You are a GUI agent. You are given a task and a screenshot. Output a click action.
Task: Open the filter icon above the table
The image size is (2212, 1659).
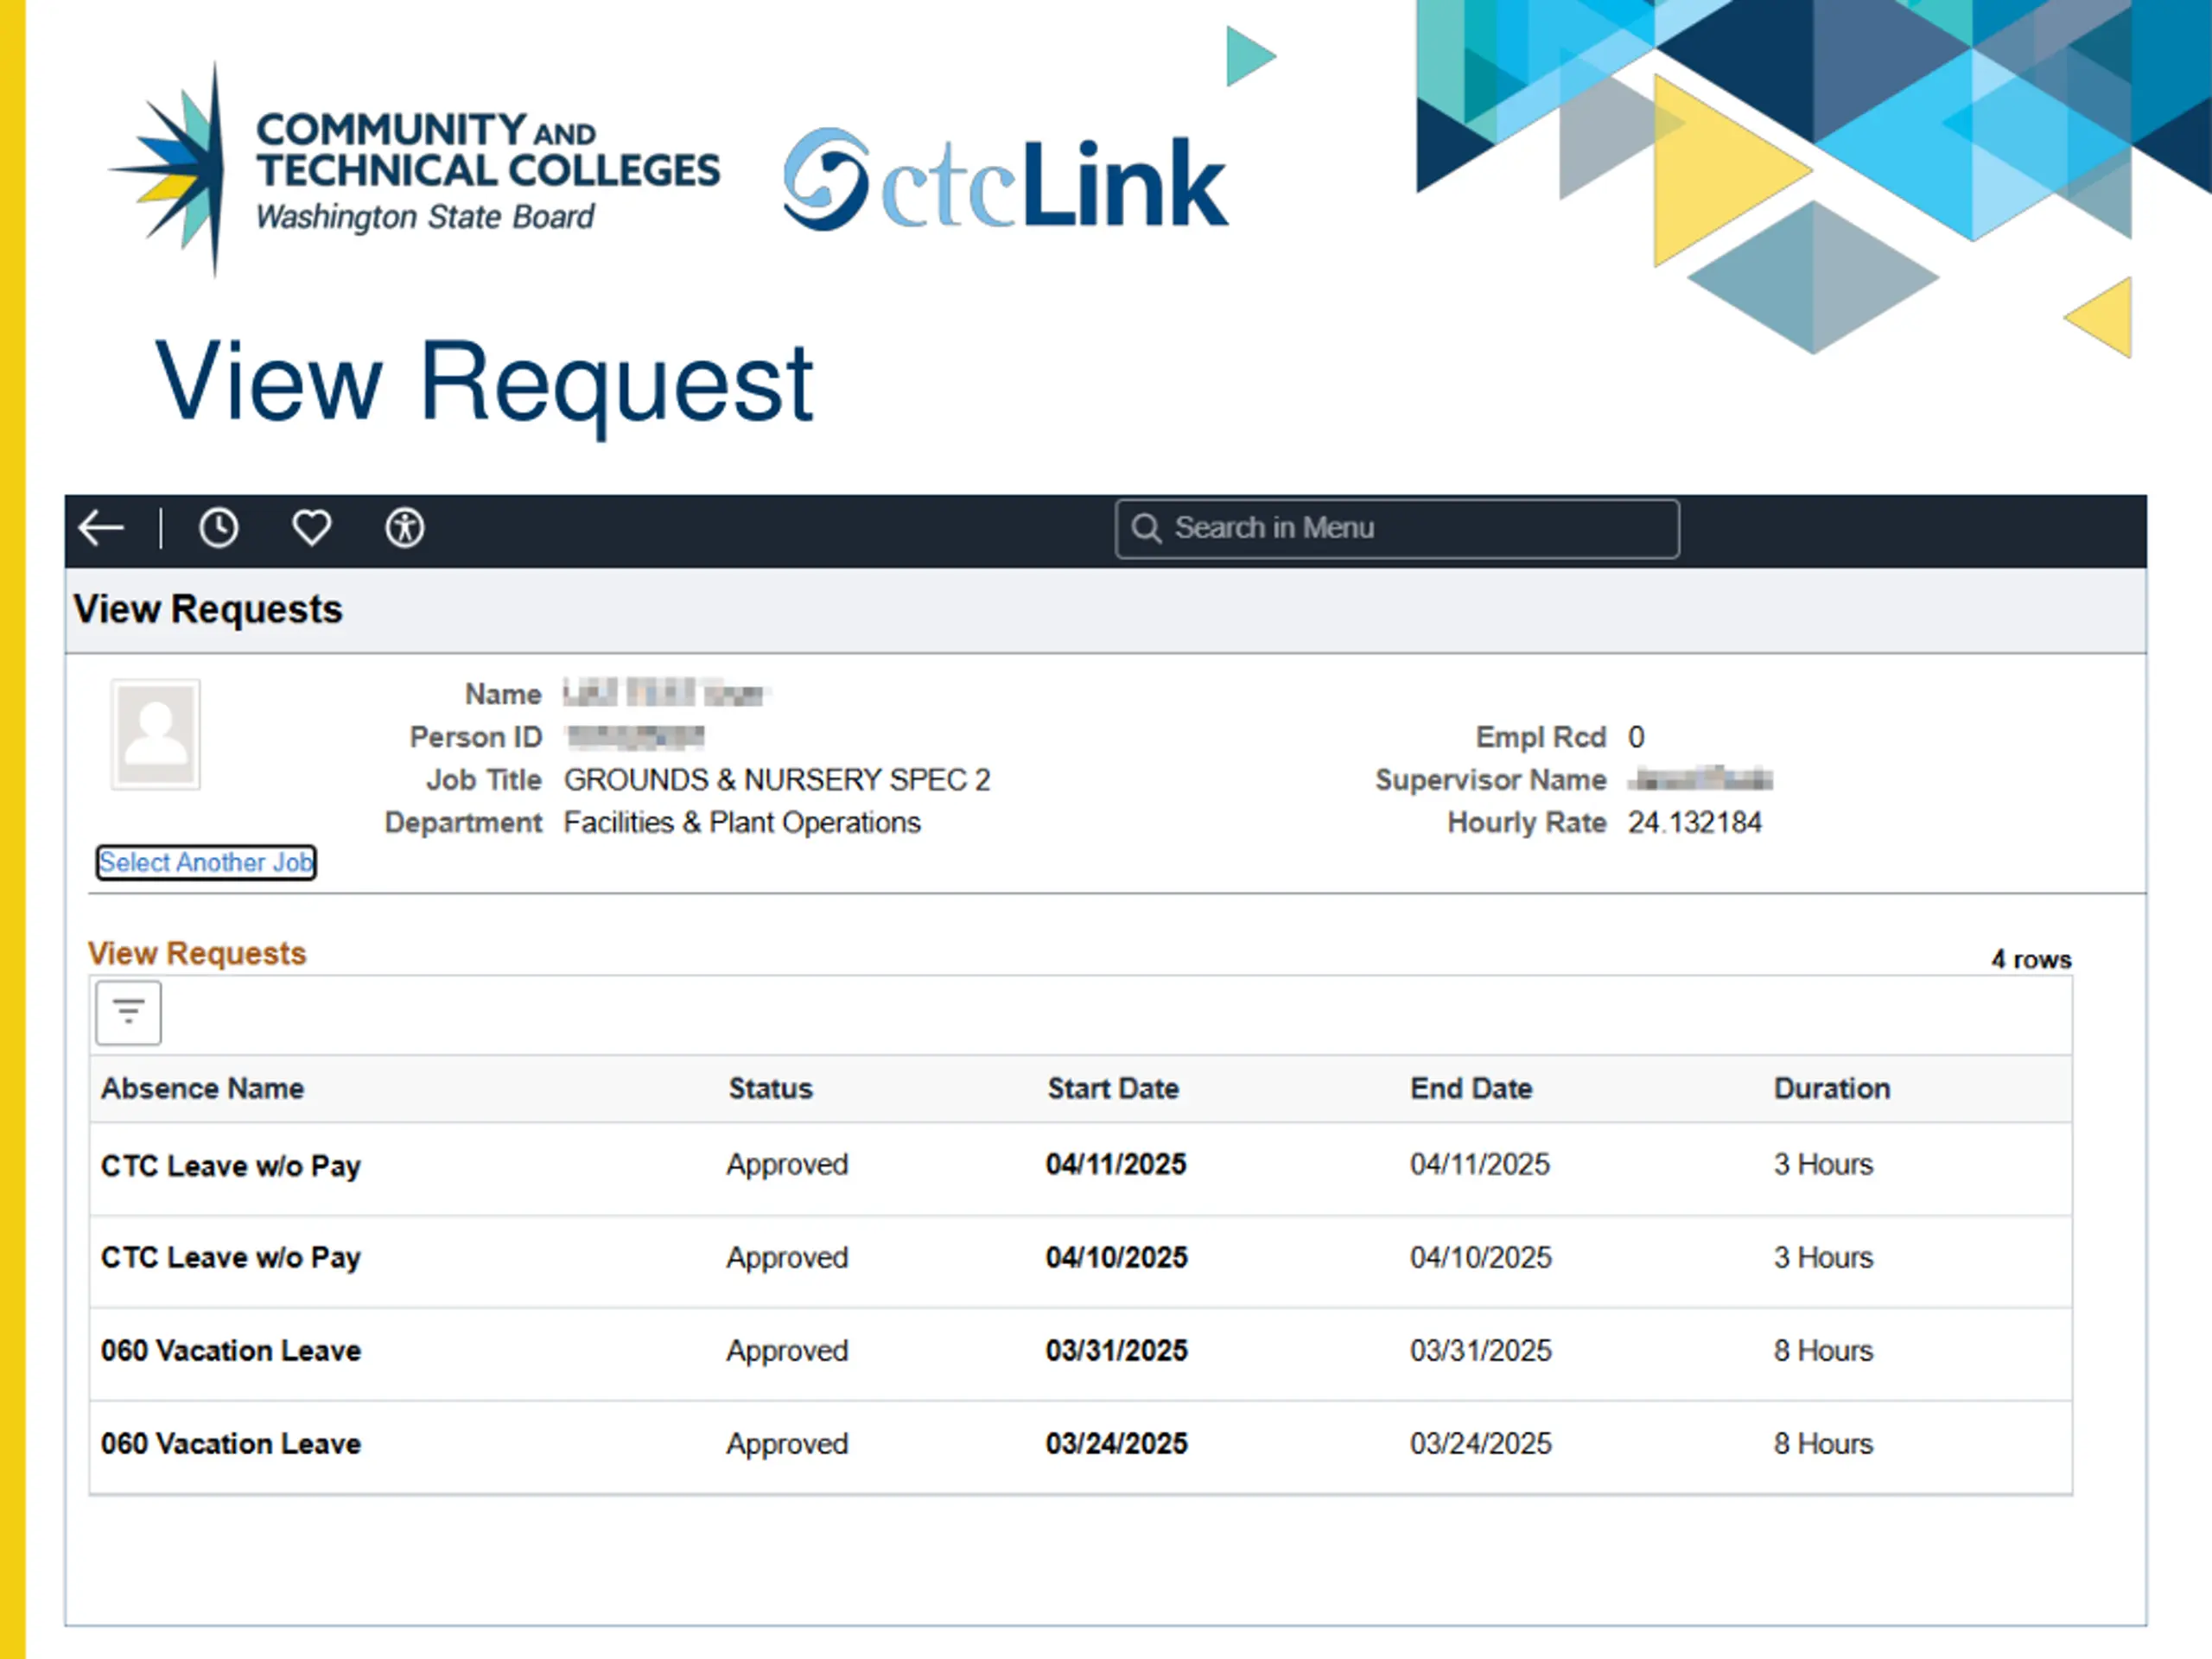(x=128, y=1013)
